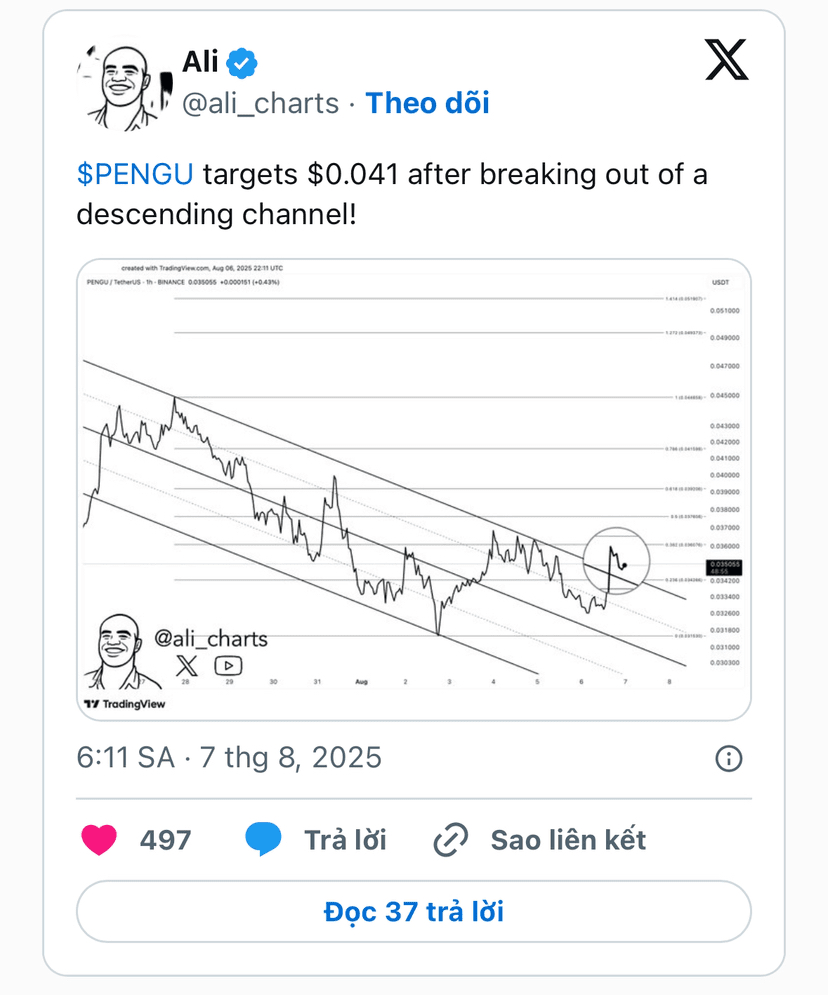Open the @ali_charts handle
Image resolution: width=828 pixels, height=995 pixels.
[x=261, y=103]
